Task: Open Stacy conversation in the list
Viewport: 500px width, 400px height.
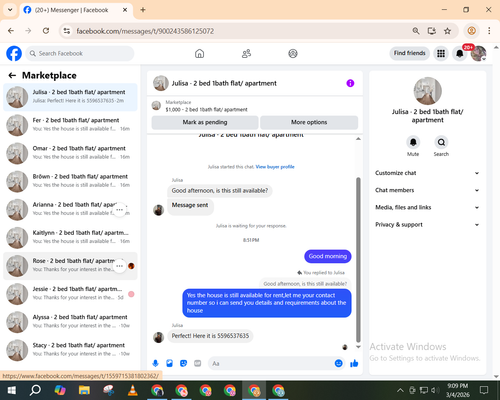Action: tap(70, 350)
